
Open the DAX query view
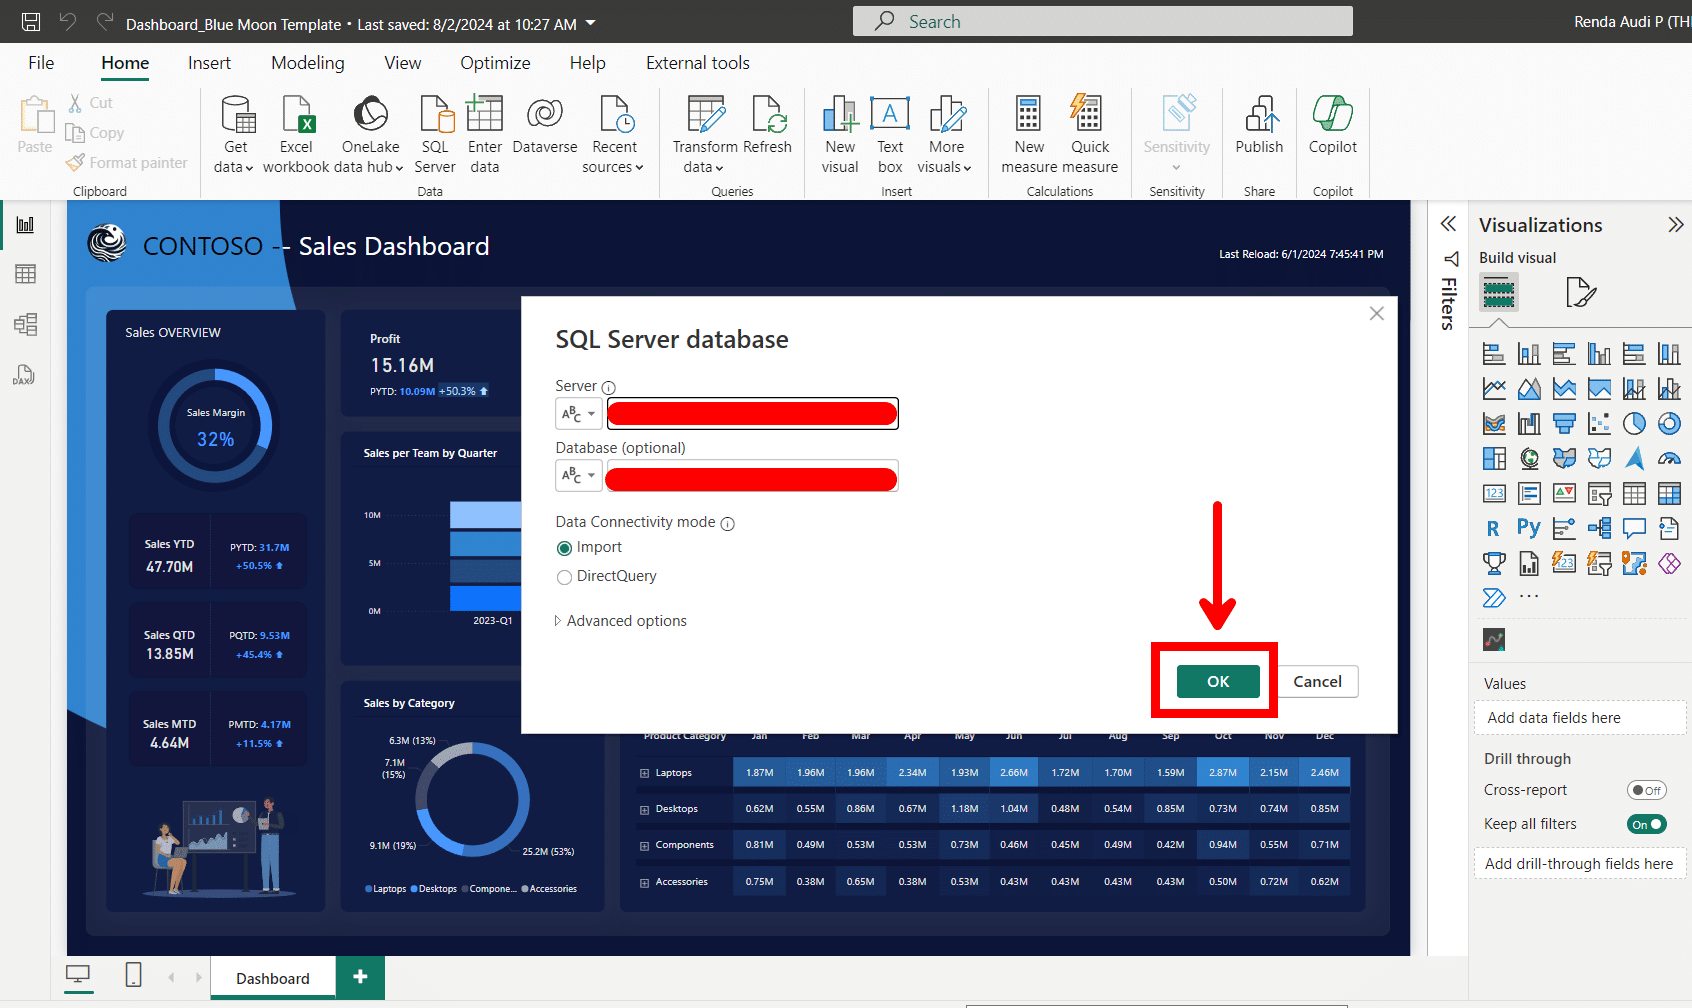click(x=24, y=375)
